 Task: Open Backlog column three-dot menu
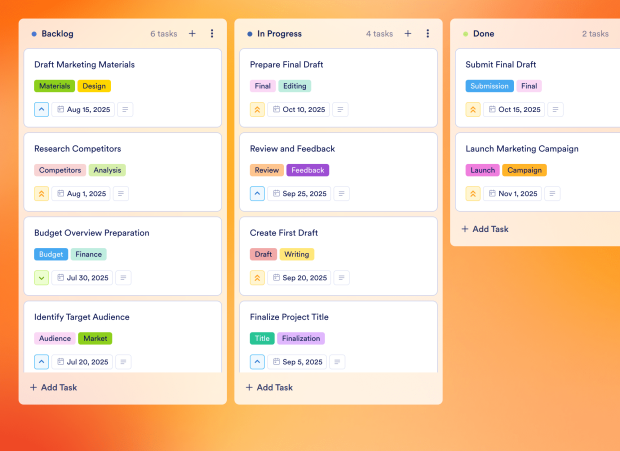(212, 33)
